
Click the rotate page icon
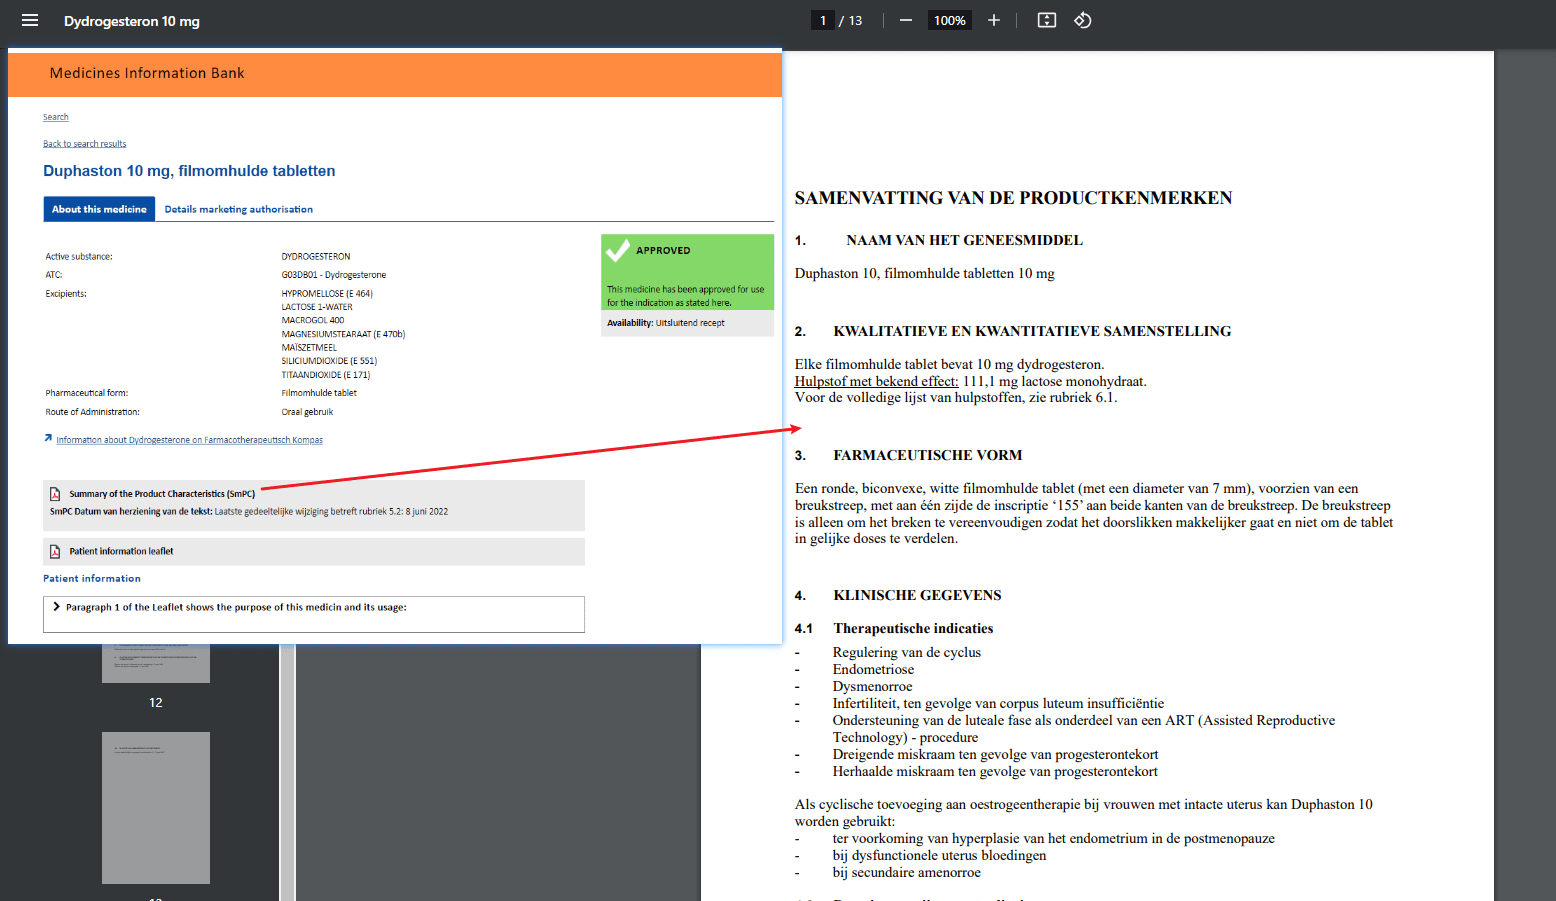tap(1083, 20)
